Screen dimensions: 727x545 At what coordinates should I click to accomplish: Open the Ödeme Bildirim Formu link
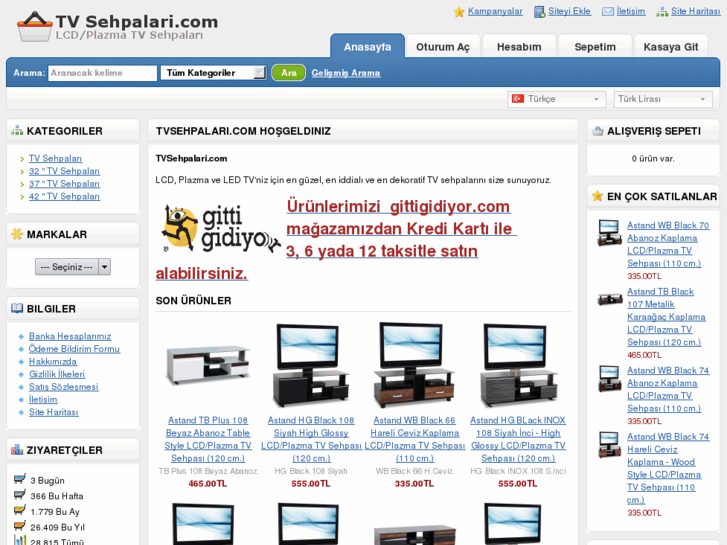pos(74,348)
